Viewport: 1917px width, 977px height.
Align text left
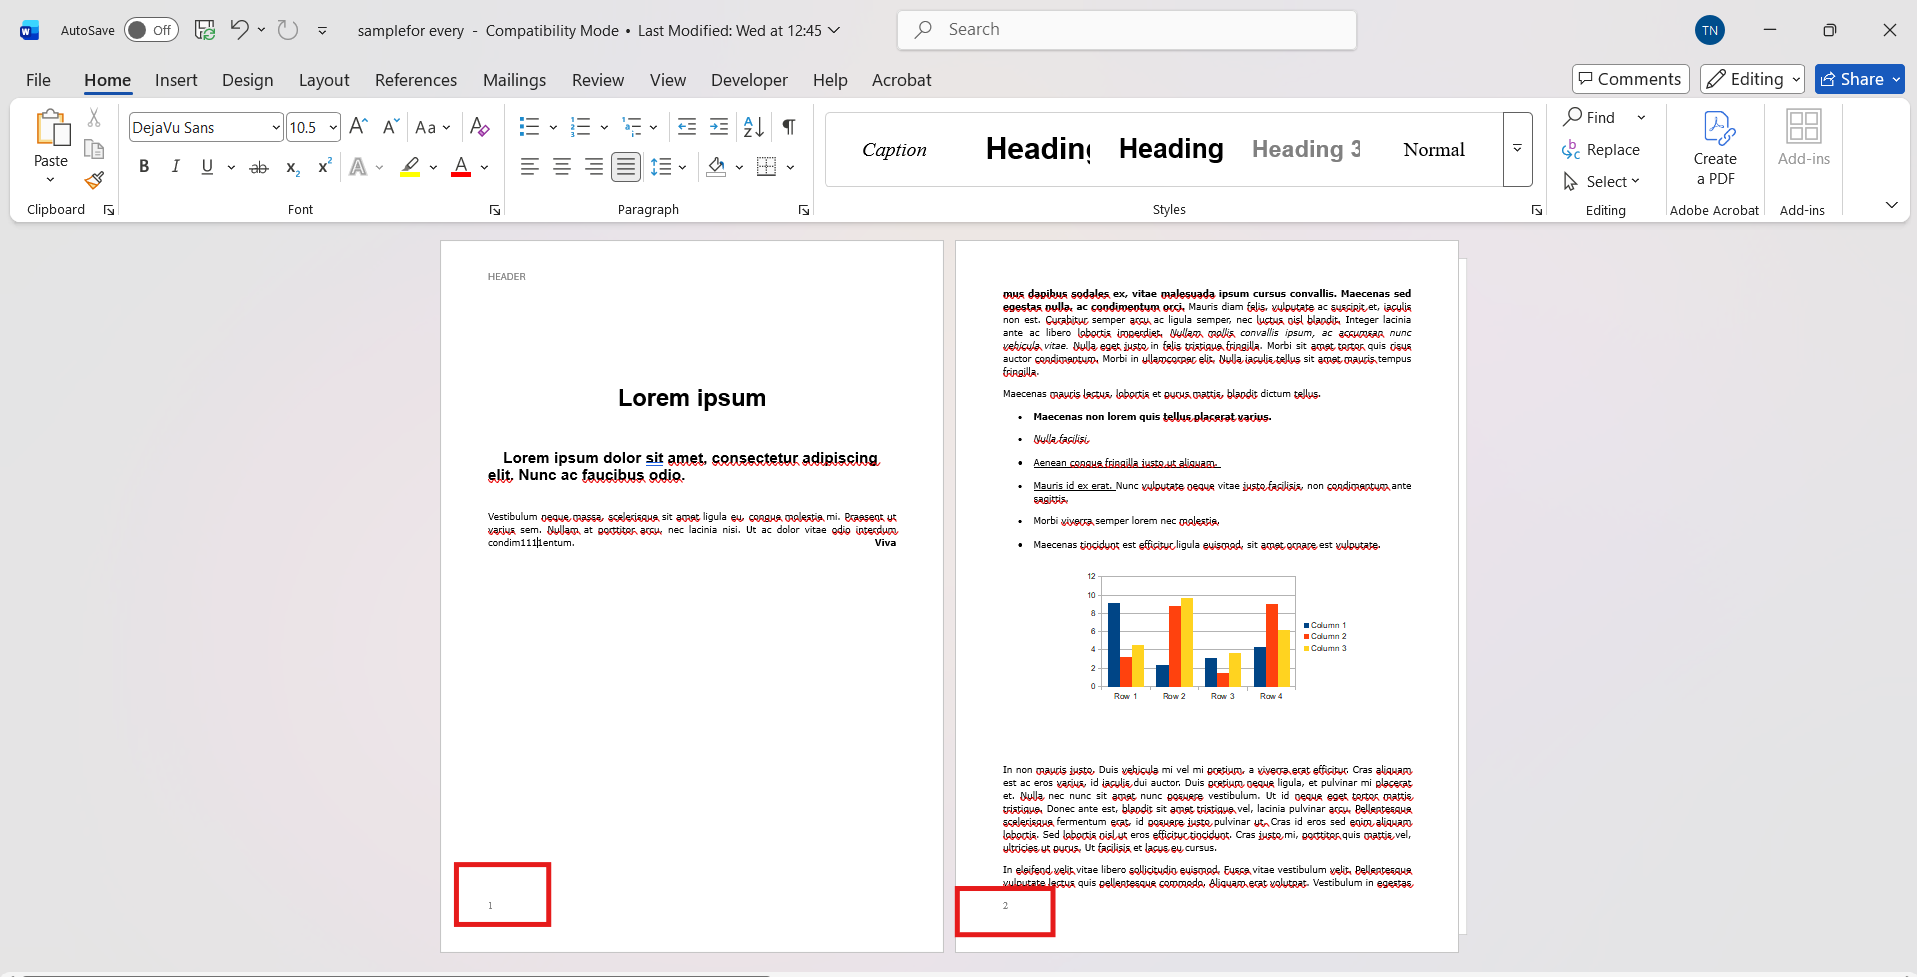click(530, 167)
